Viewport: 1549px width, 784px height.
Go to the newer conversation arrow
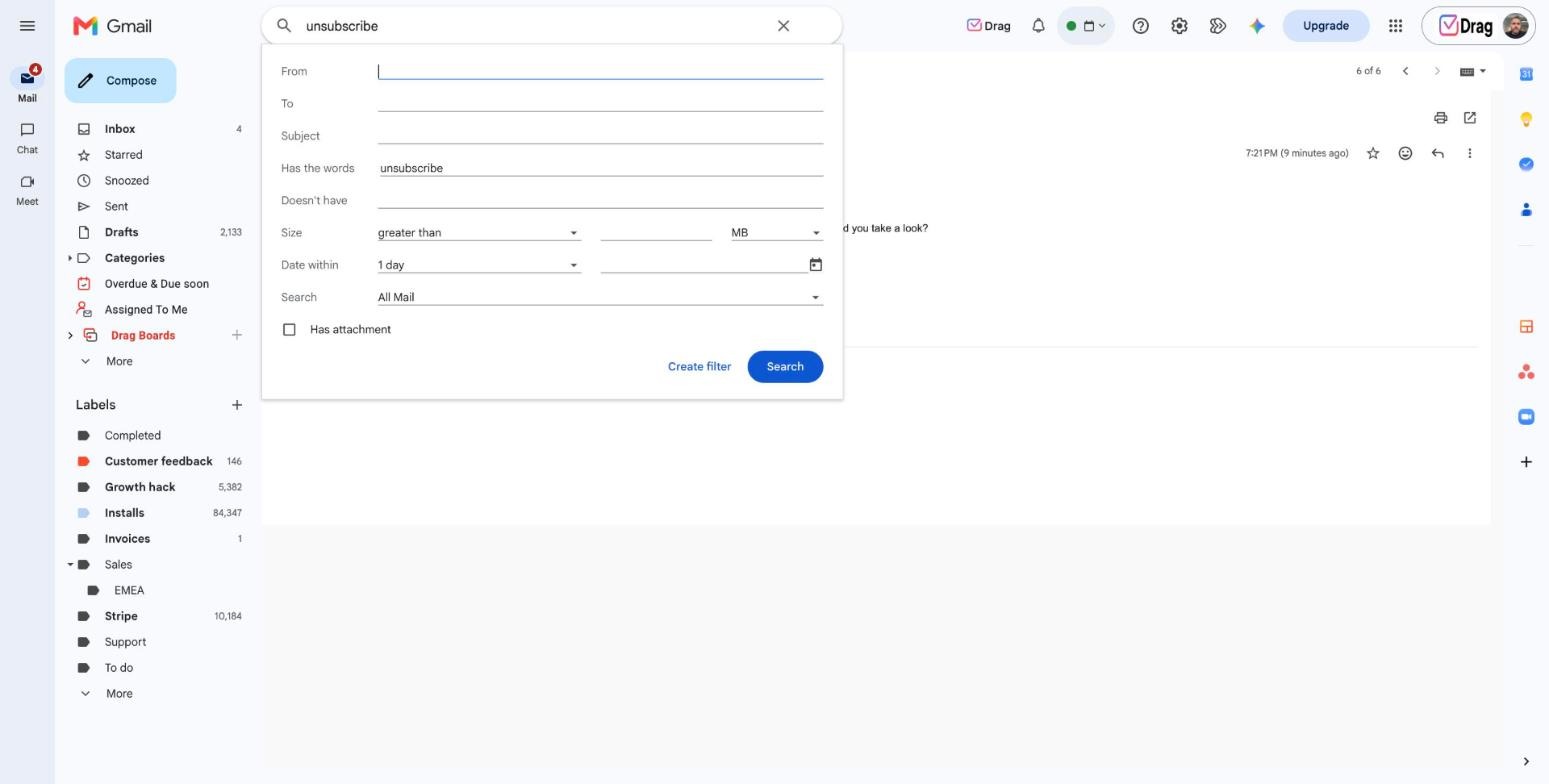1405,71
